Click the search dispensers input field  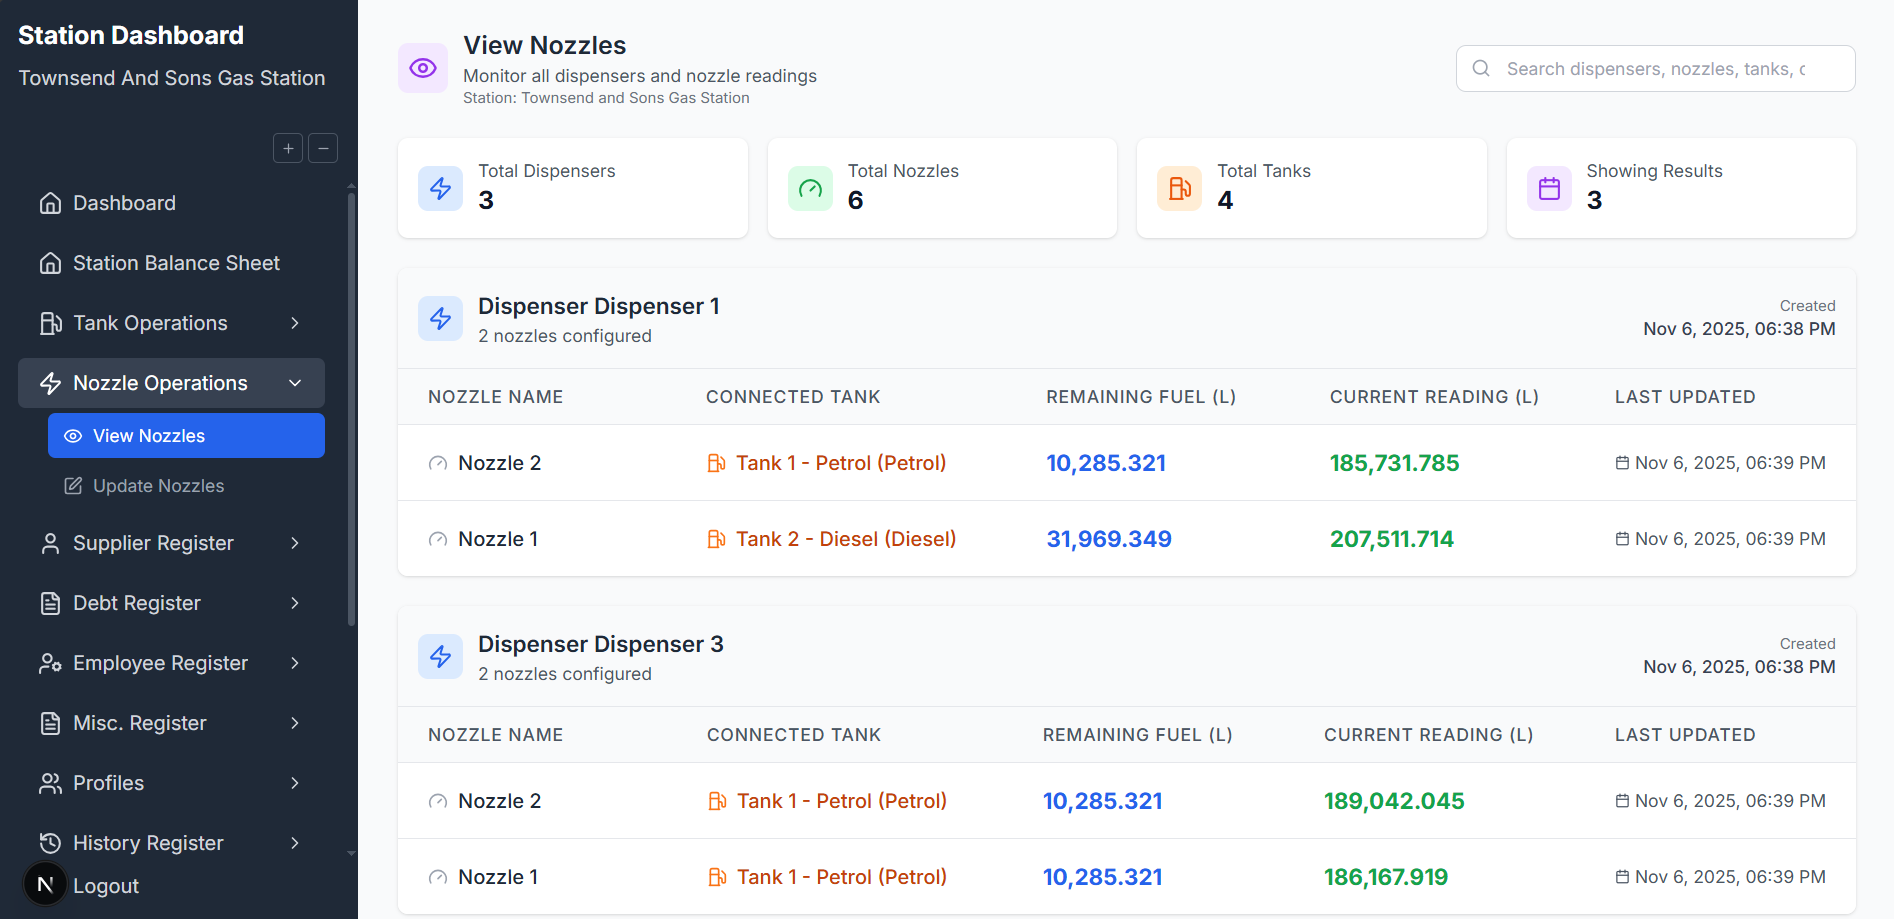pyautogui.click(x=1655, y=69)
